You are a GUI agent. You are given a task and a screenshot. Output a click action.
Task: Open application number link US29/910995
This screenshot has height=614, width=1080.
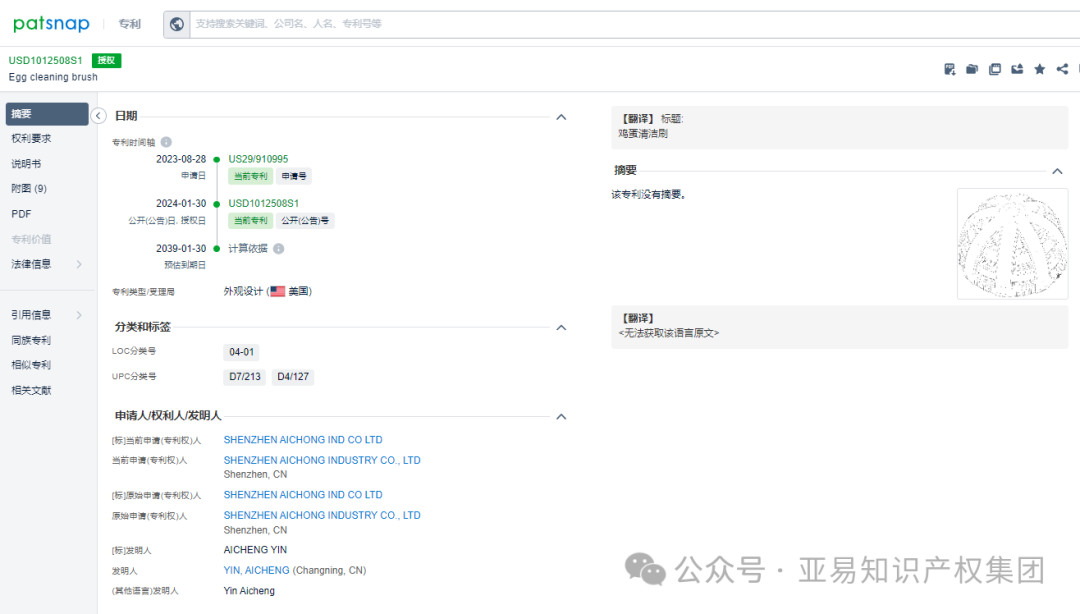(260, 158)
